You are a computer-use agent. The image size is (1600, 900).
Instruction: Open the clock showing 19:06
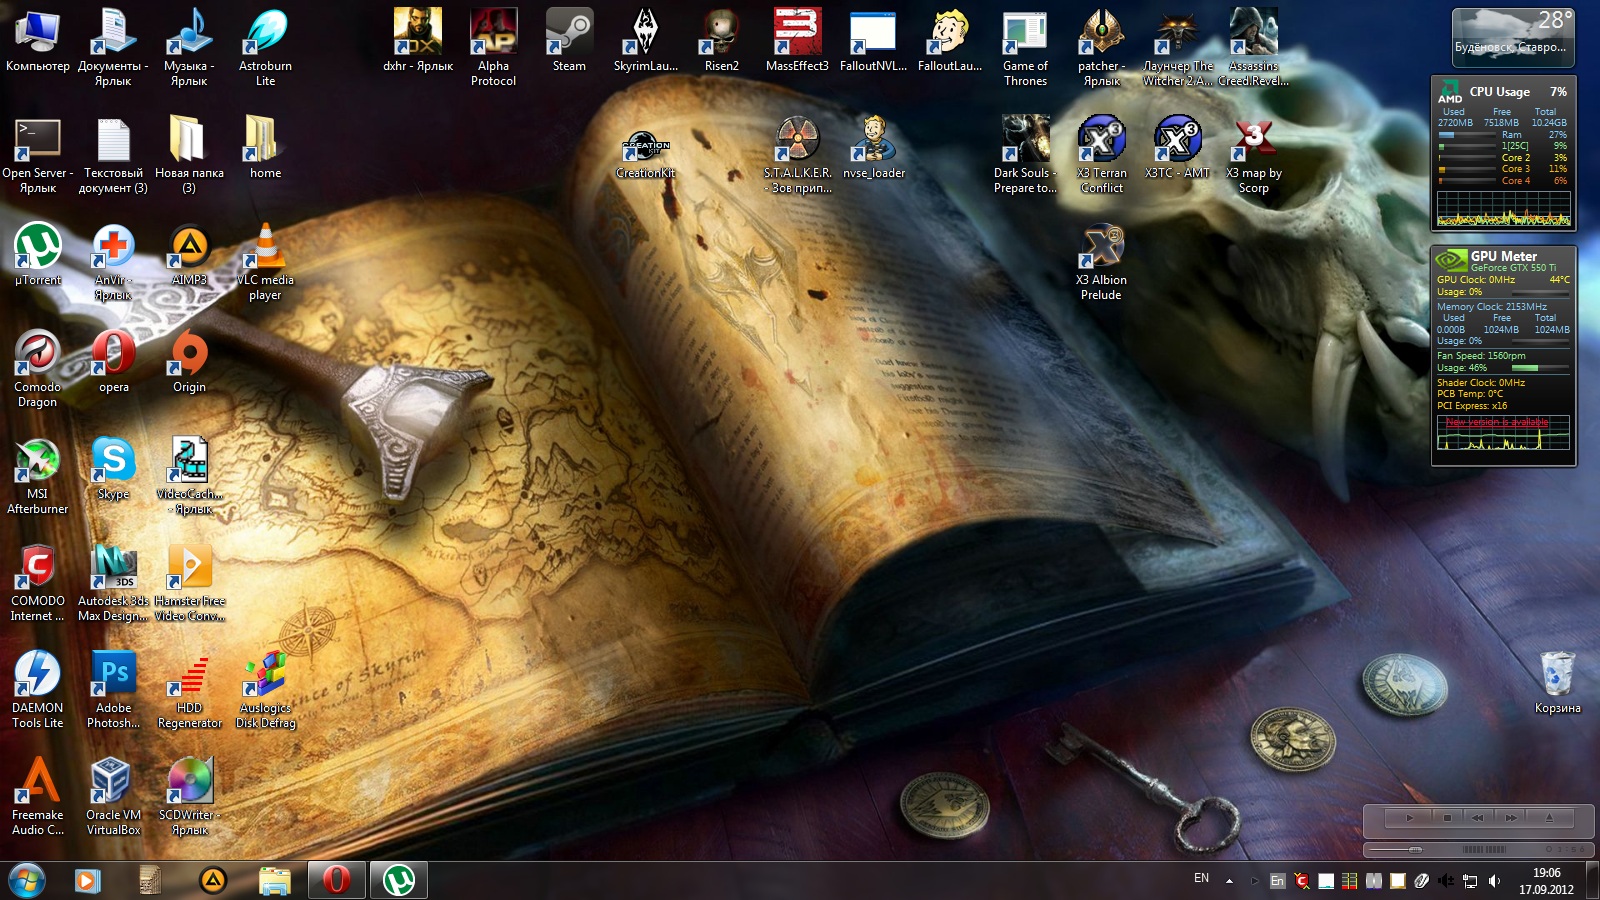(1546, 881)
